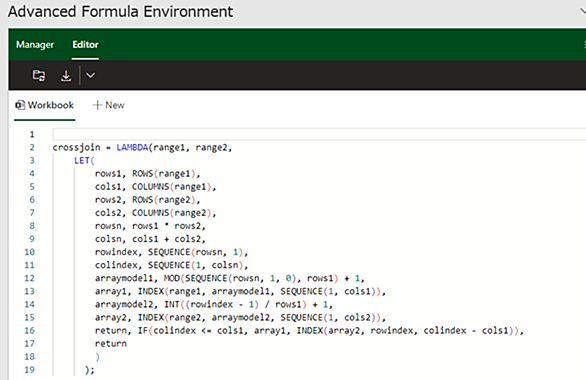The image size is (586, 380).
Task: Click the Advanced Formula Environment title
Action: pos(120,12)
